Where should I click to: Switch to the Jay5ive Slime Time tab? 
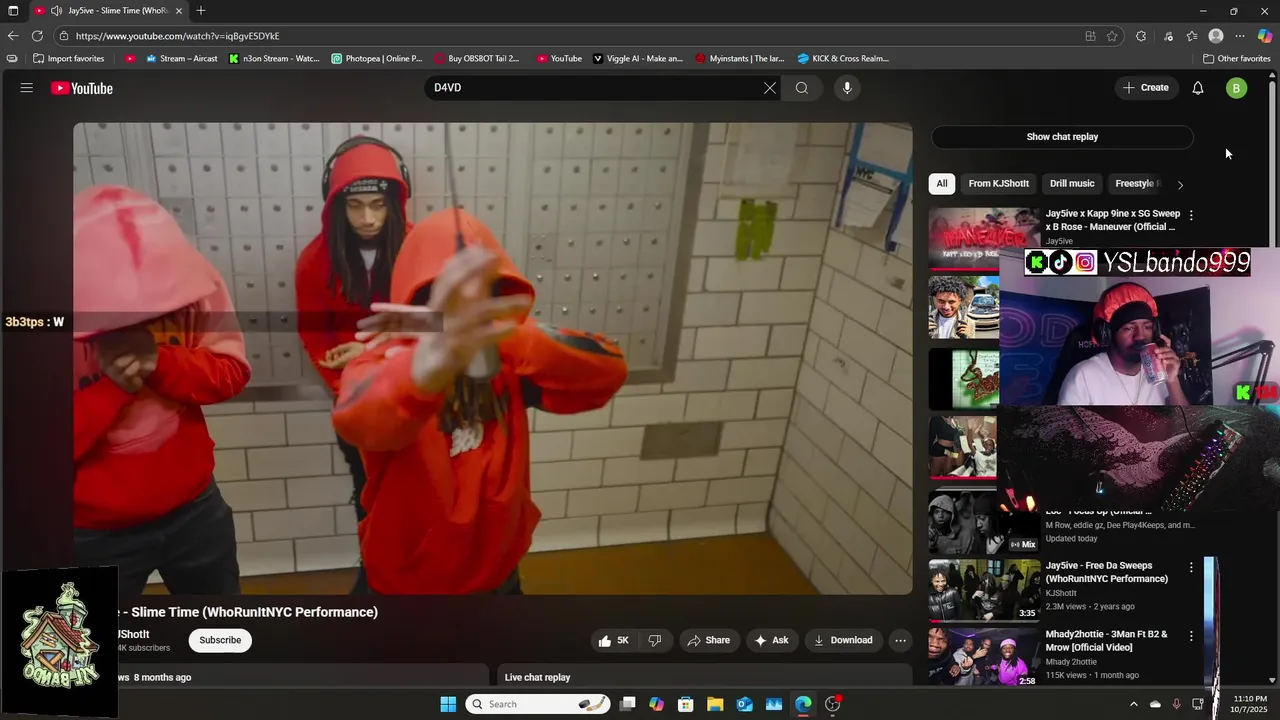click(108, 11)
